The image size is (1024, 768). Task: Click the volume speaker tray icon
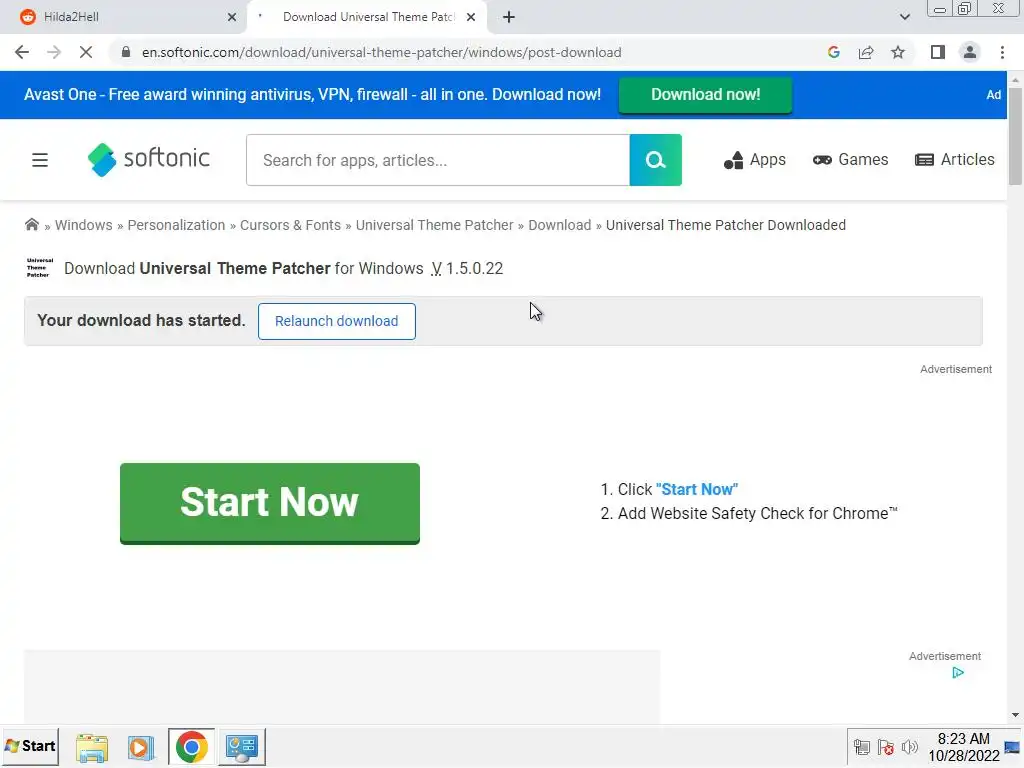pos(909,747)
